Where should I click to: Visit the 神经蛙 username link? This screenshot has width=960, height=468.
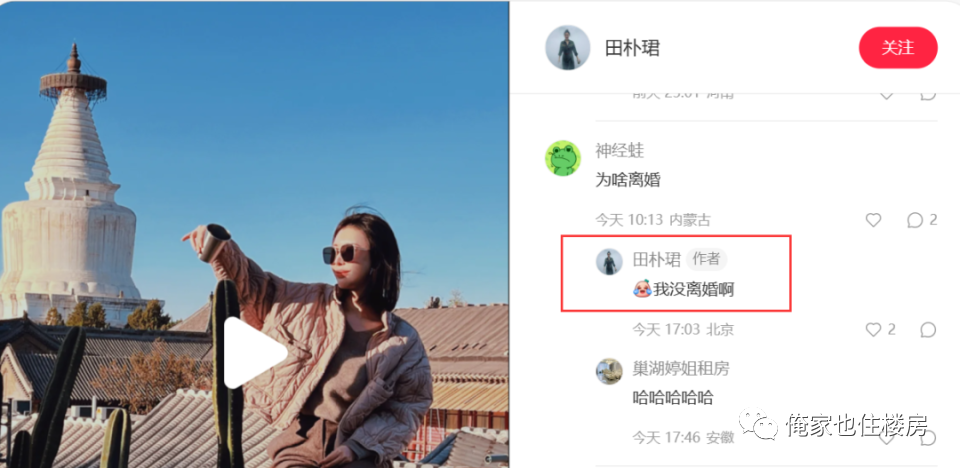[x=620, y=150]
